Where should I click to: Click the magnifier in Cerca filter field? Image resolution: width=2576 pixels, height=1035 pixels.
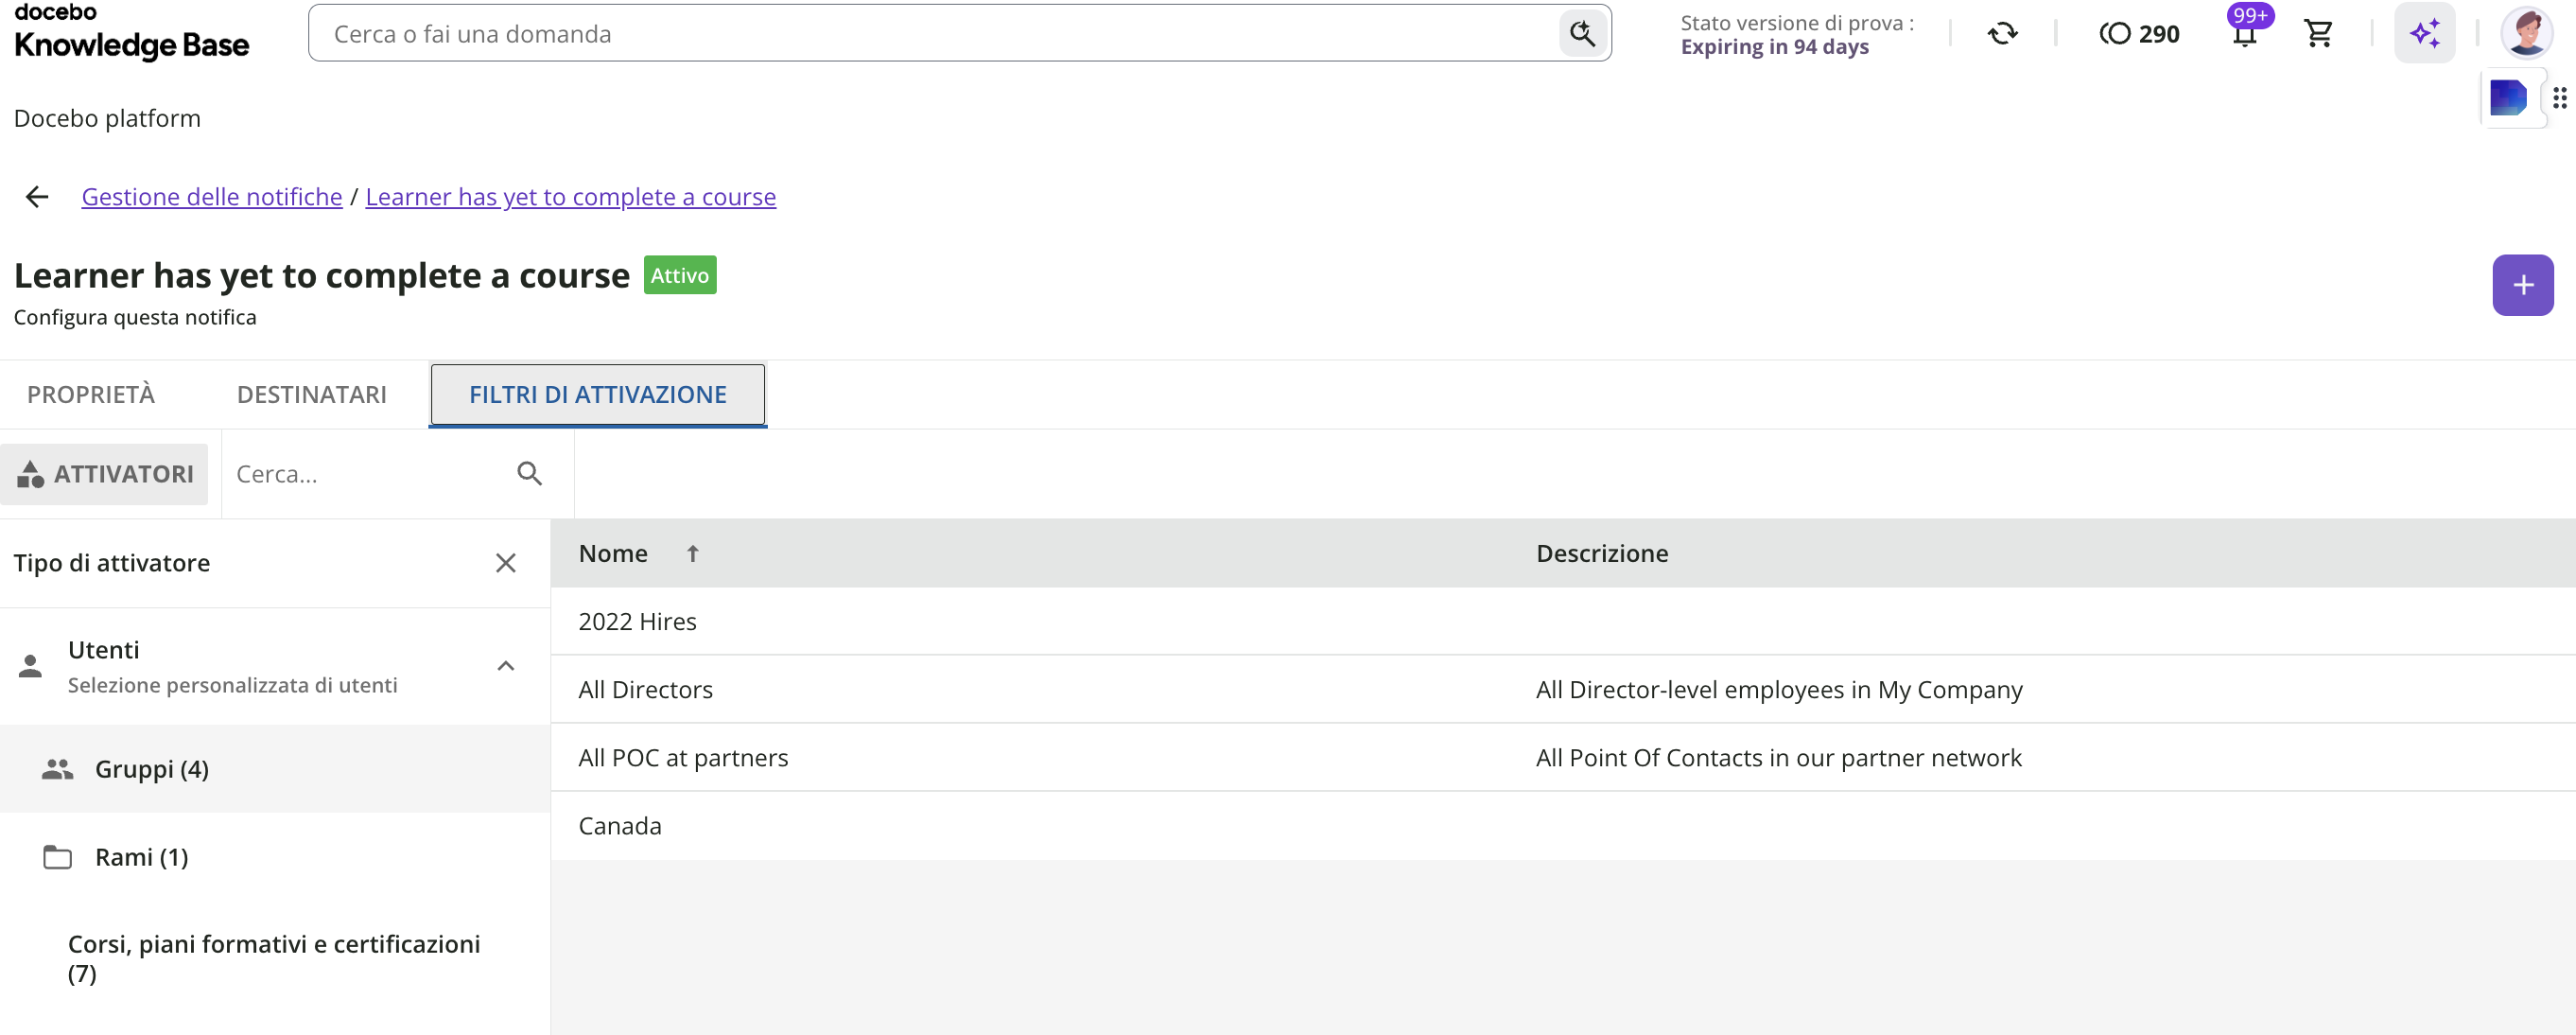[x=529, y=474]
